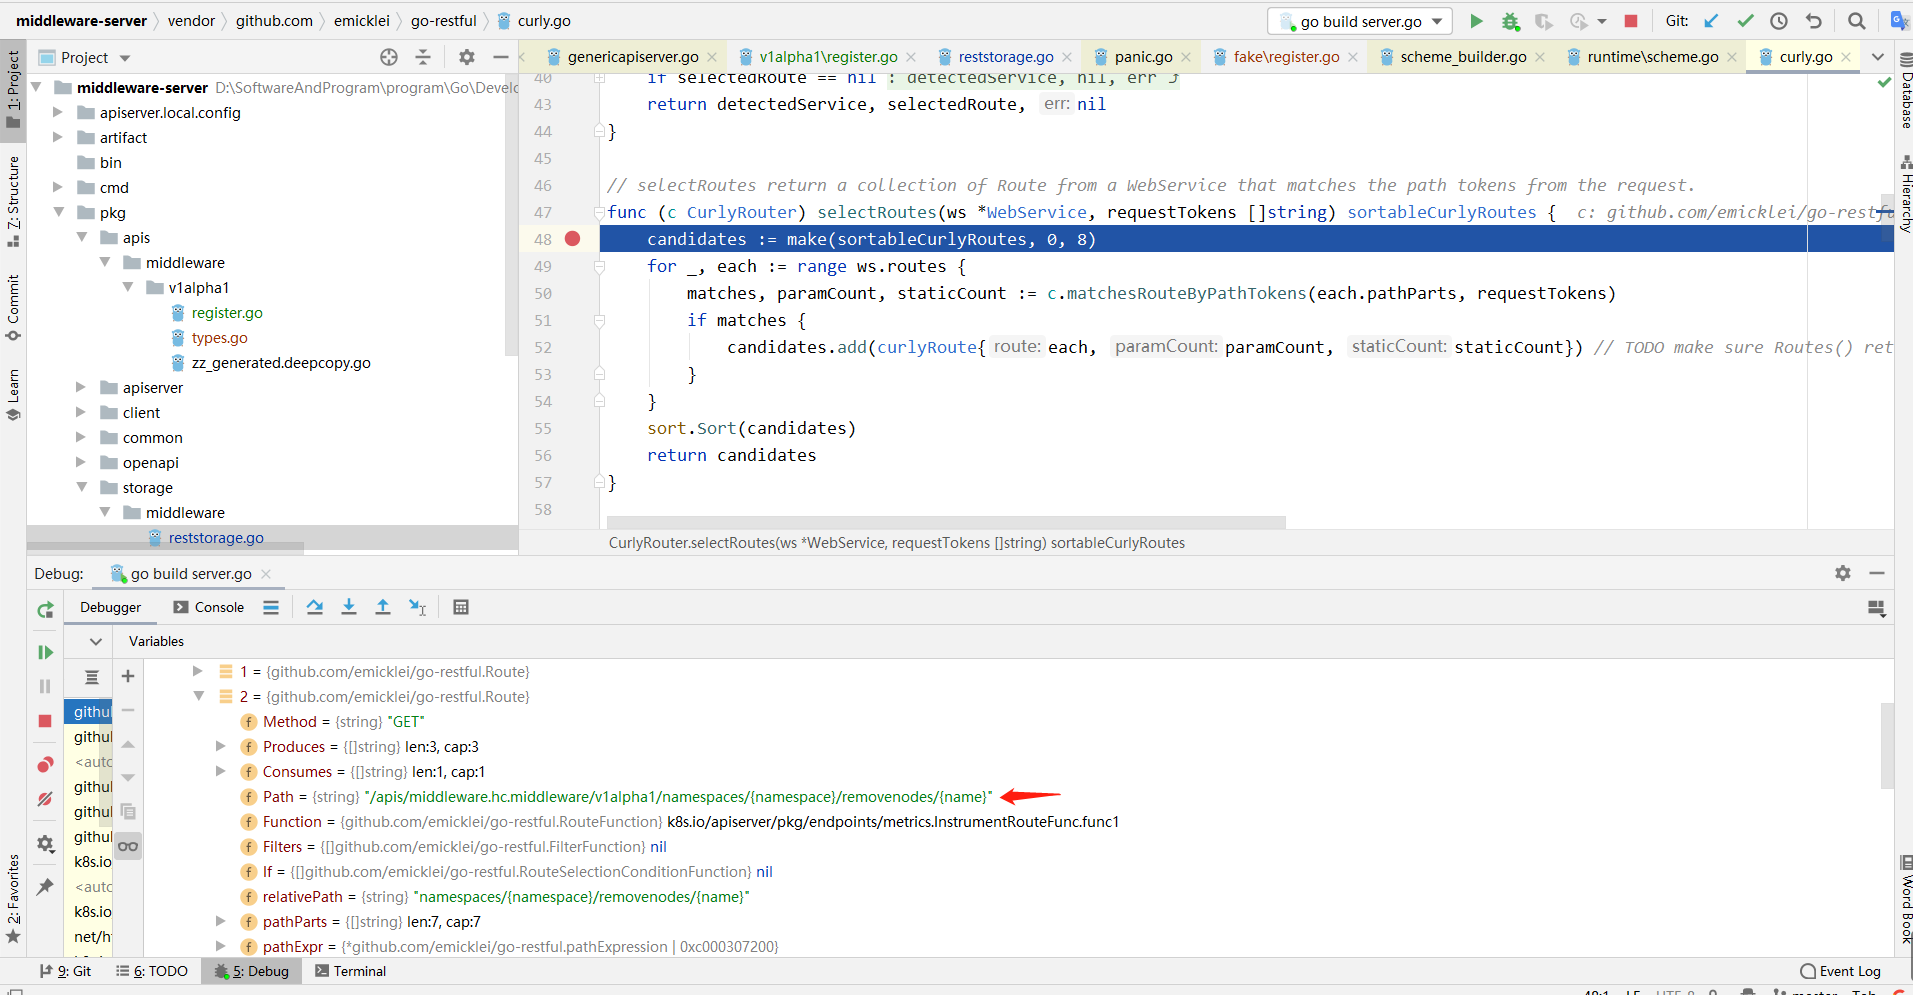This screenshot has height=995, width=1913.
Task: Click go-restful breadcrumb in navigation bar
Action: [443, 21]
